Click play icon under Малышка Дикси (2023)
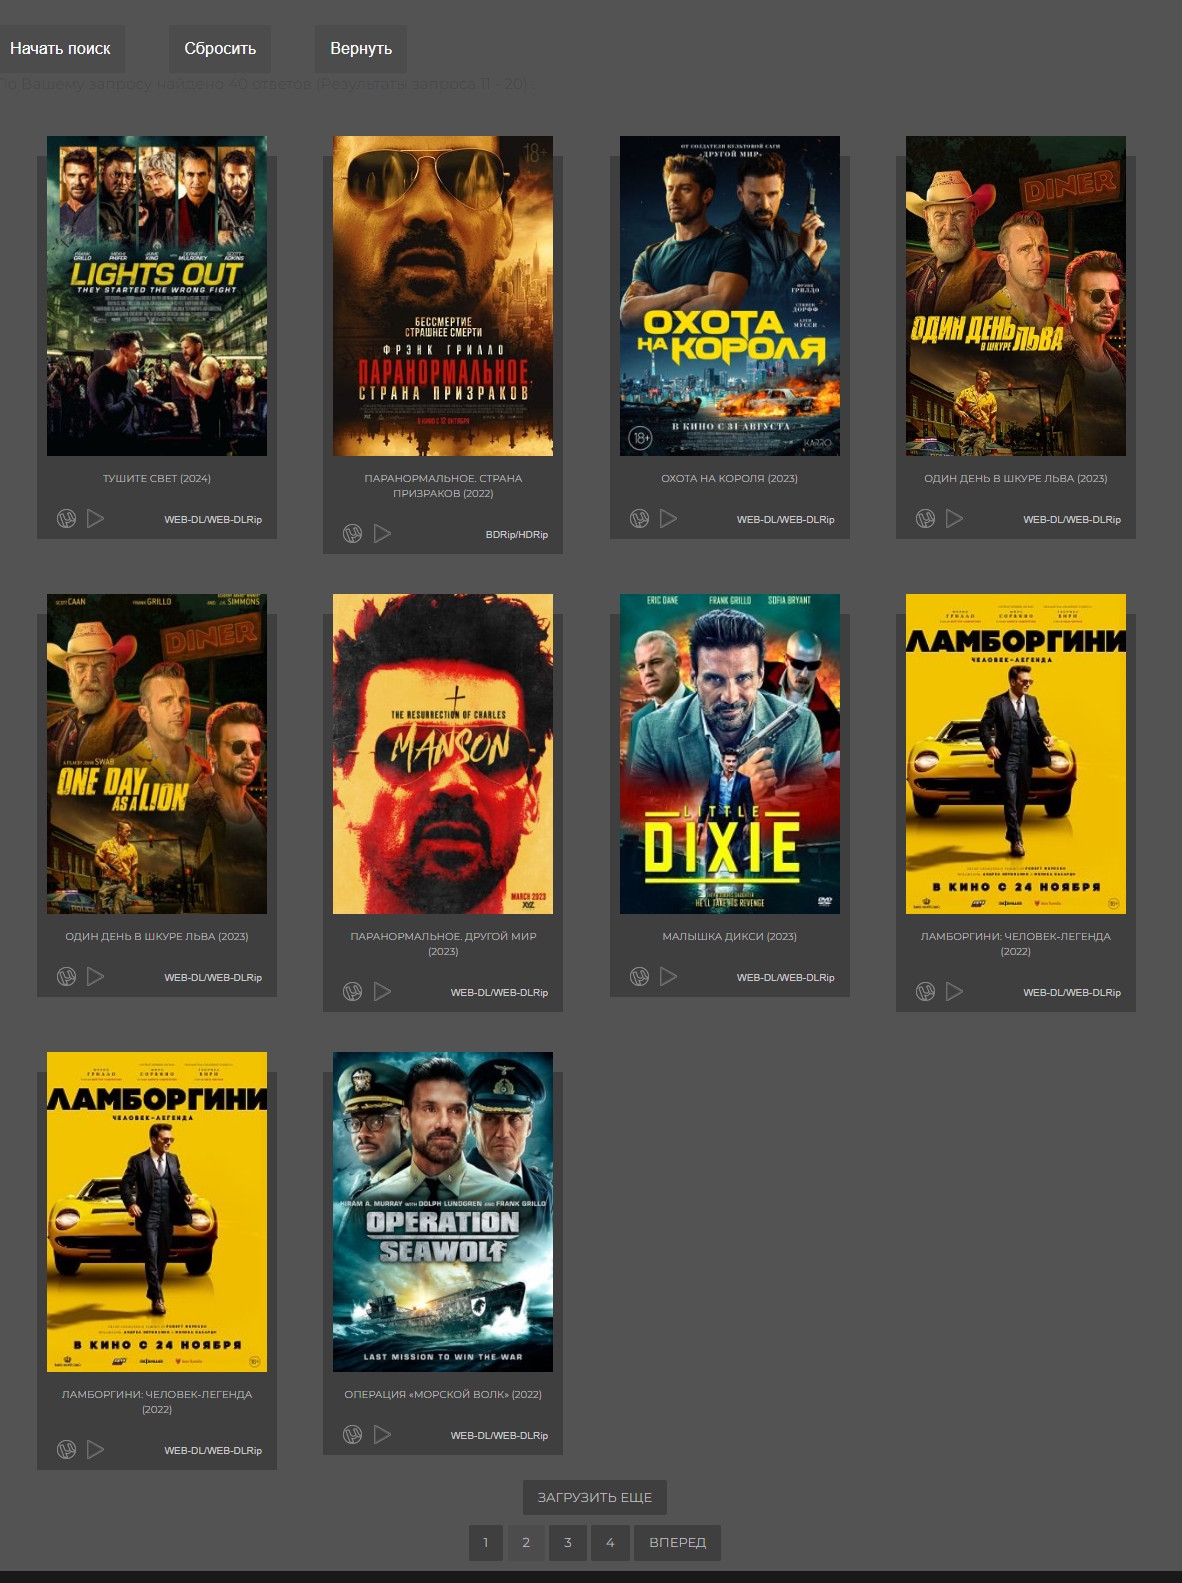This screenshot has height=1583, width=1182. click(669, 977)
